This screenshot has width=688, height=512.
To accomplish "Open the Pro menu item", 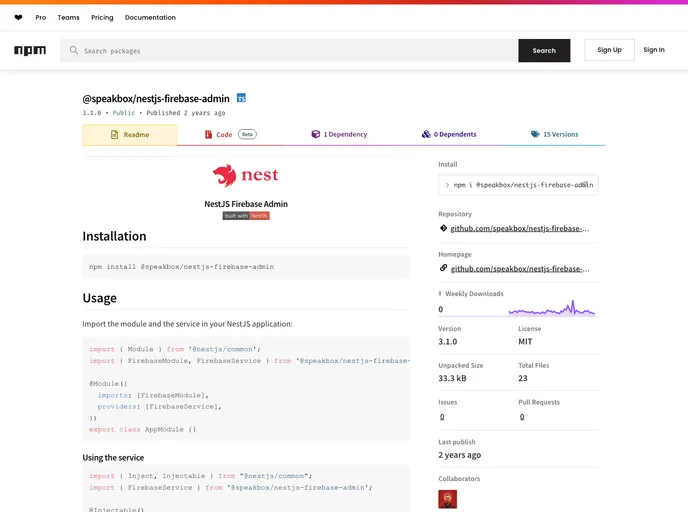I will [41, 18].
